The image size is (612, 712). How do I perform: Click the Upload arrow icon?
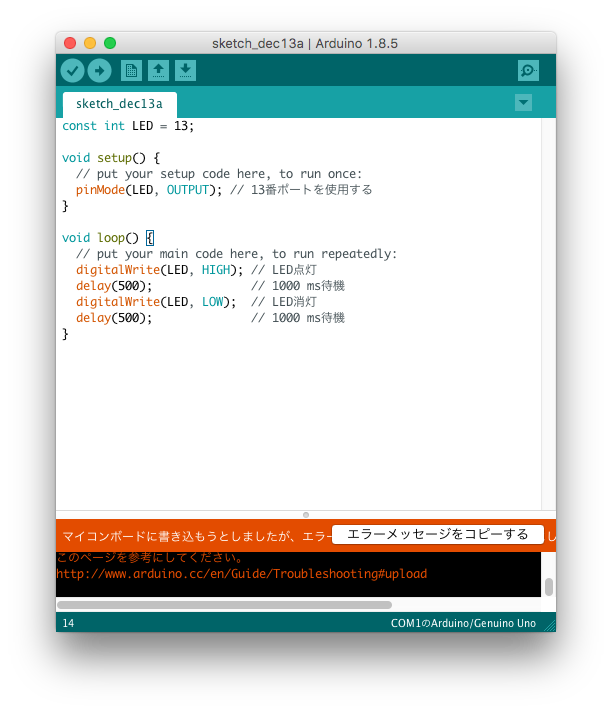tap(99, 71)
